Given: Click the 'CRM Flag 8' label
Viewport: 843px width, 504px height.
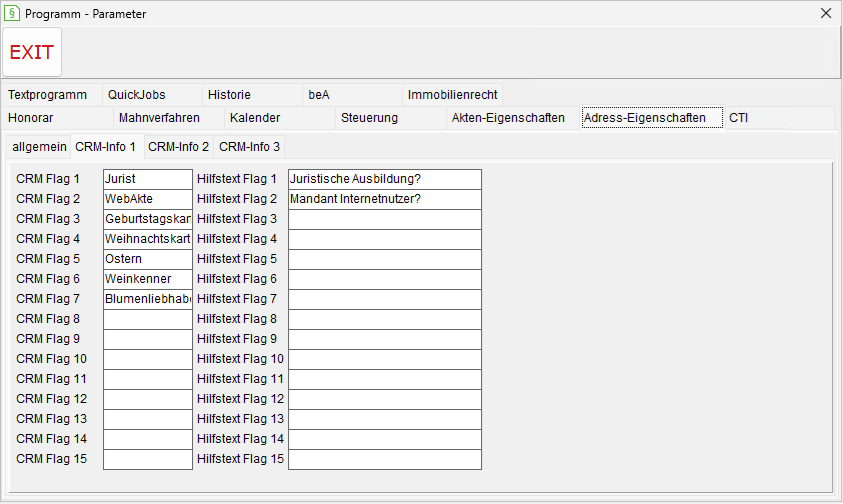Looking at the screenshot, I should pyautogui.click(x=48, y=319).
